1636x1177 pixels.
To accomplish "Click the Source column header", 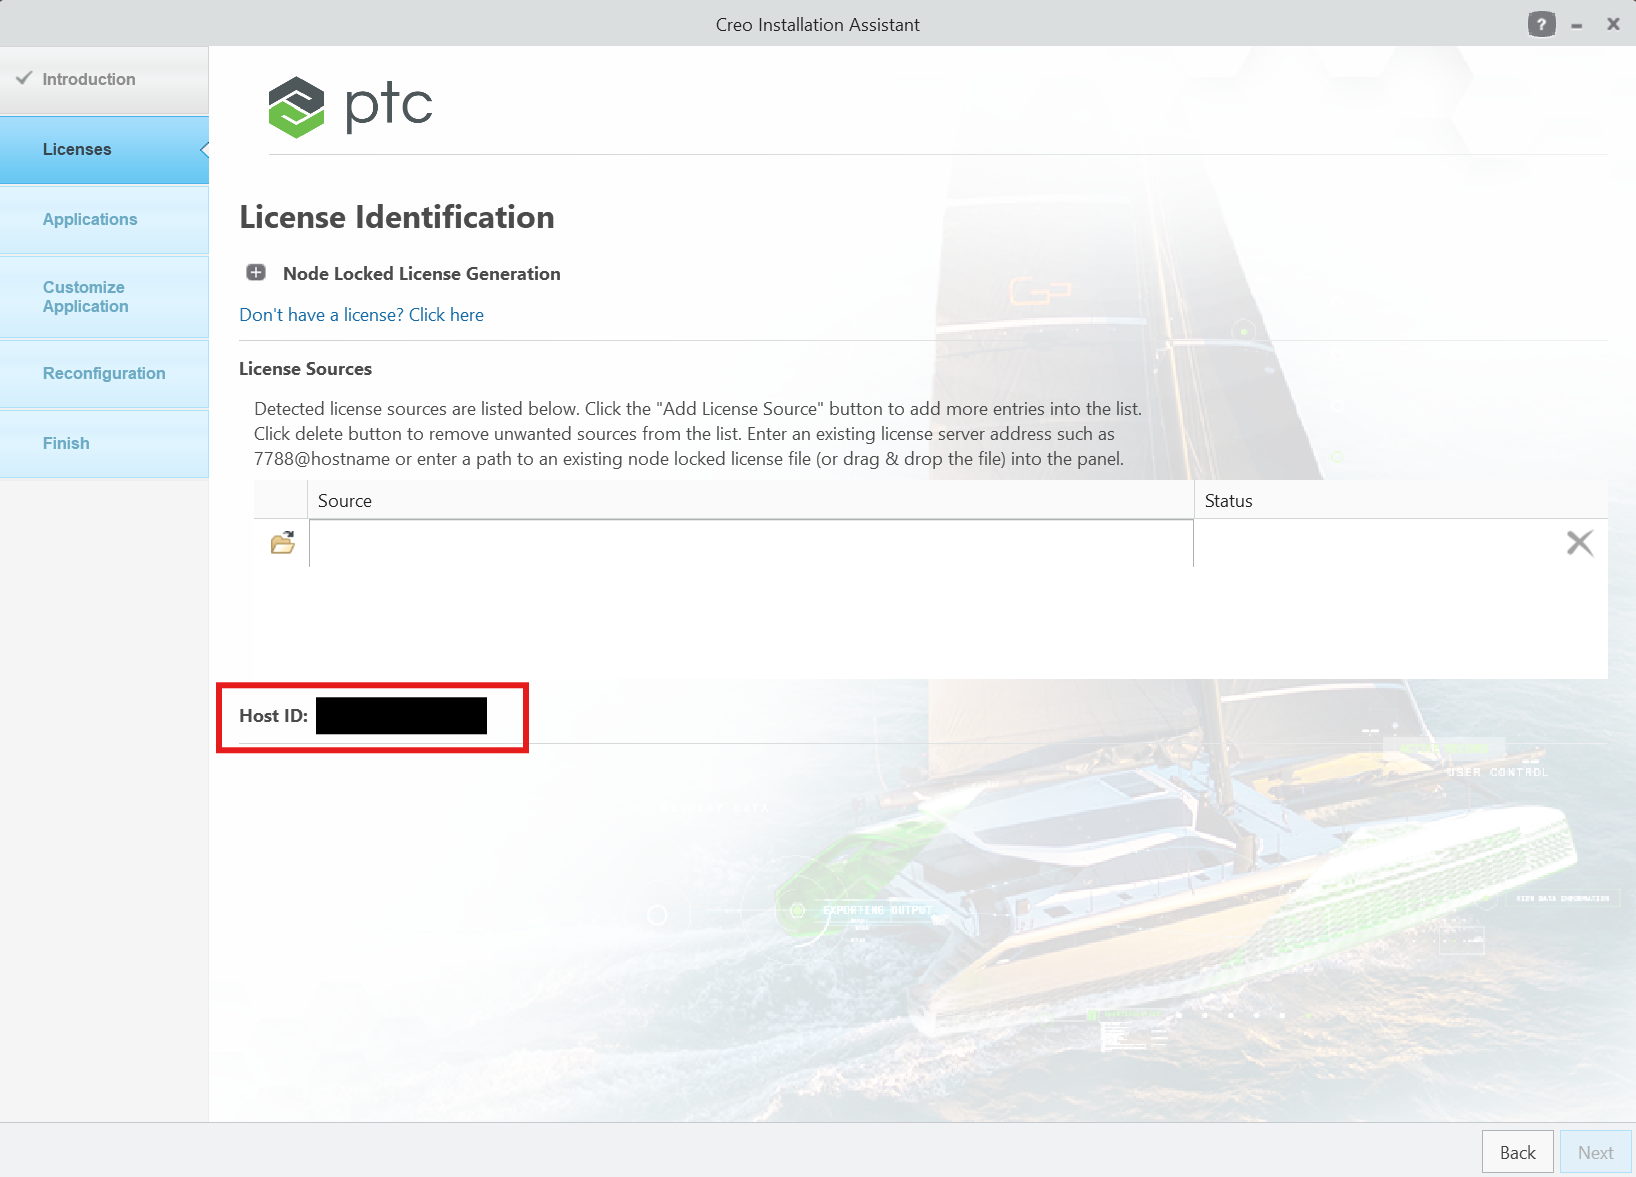I will pyautogui.click(x=751, y=500).
